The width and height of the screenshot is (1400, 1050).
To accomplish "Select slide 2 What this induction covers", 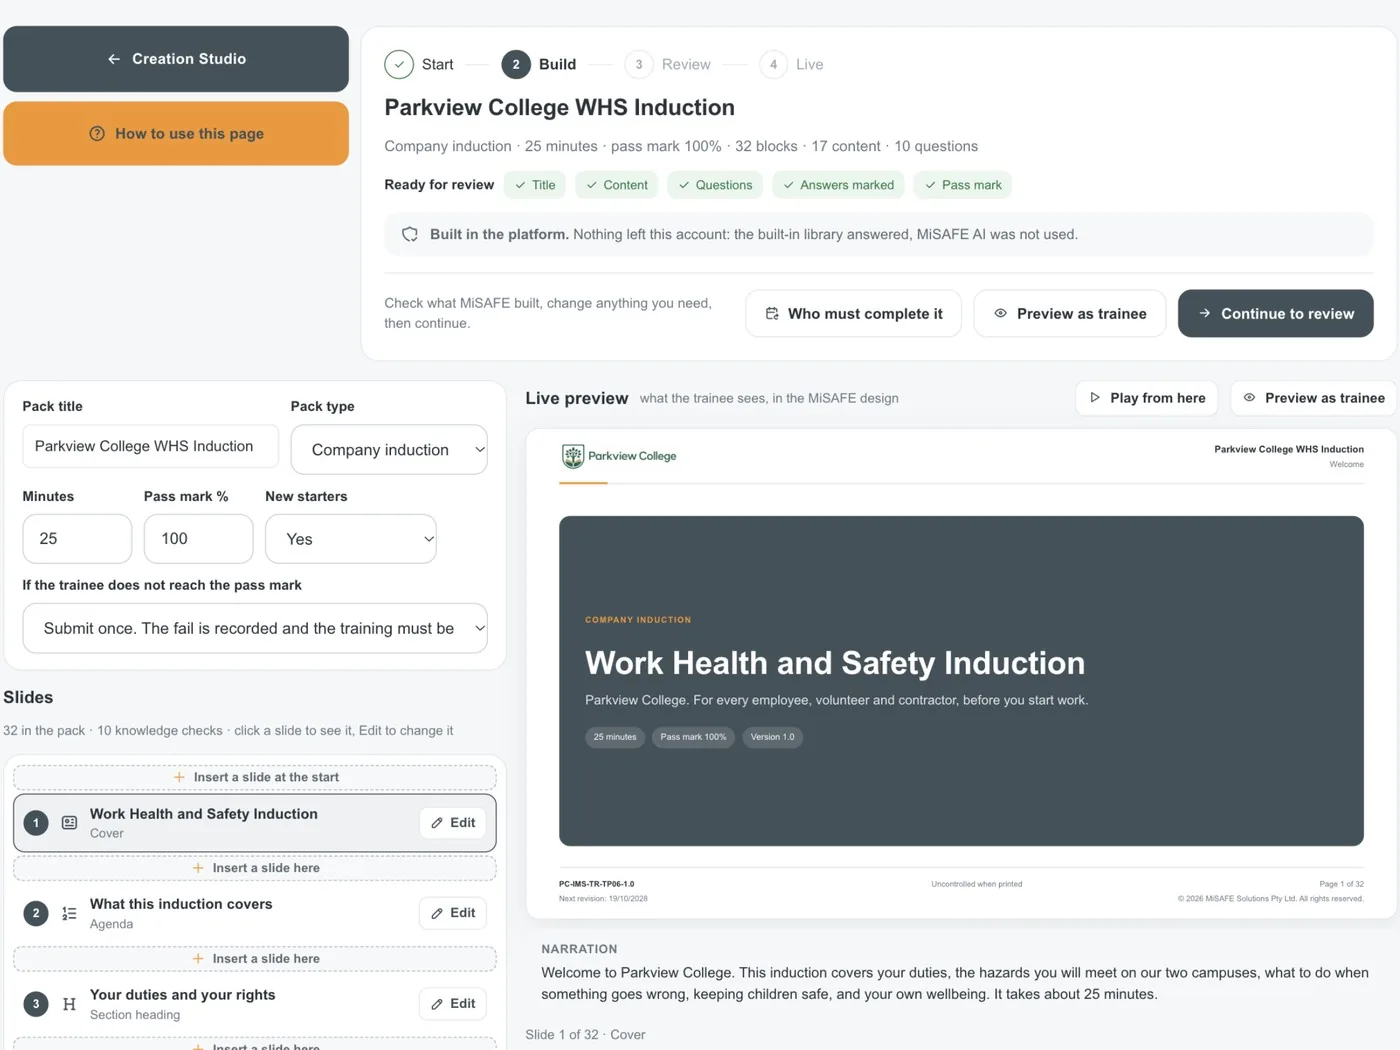I will pyautogui.click(x=255, y=913).
